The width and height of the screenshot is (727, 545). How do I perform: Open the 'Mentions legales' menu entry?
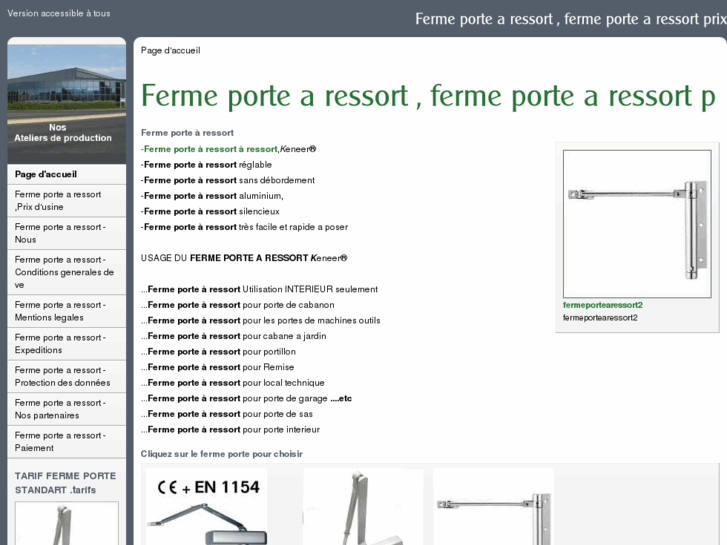(67, 311)
